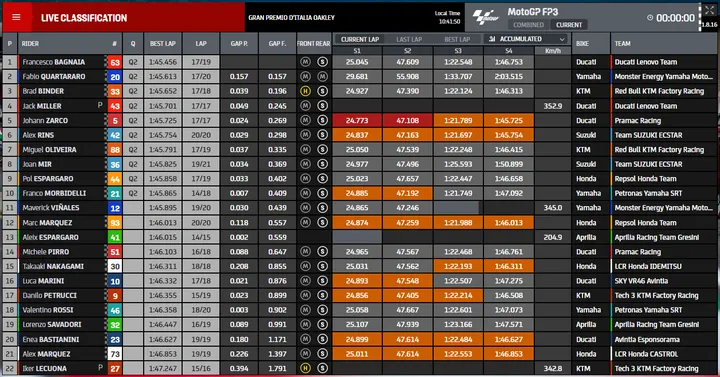
Task: Click Bagnaia's 1:45.456 best lap
Action: pos(163,62)
